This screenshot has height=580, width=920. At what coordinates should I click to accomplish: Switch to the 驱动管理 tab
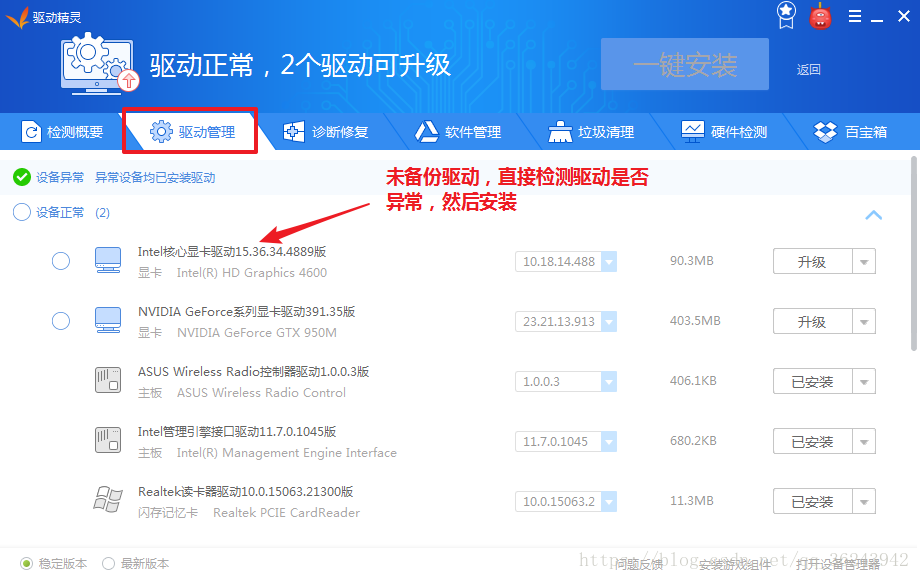(192, 132)
